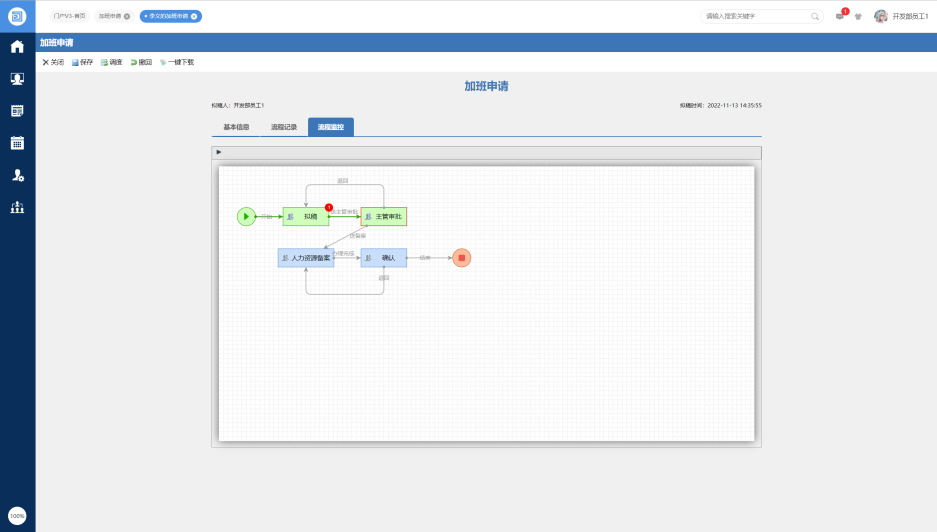Switch to the 流程记录 tab
This screenshot has width=937, height=532.
click(284, 127)
